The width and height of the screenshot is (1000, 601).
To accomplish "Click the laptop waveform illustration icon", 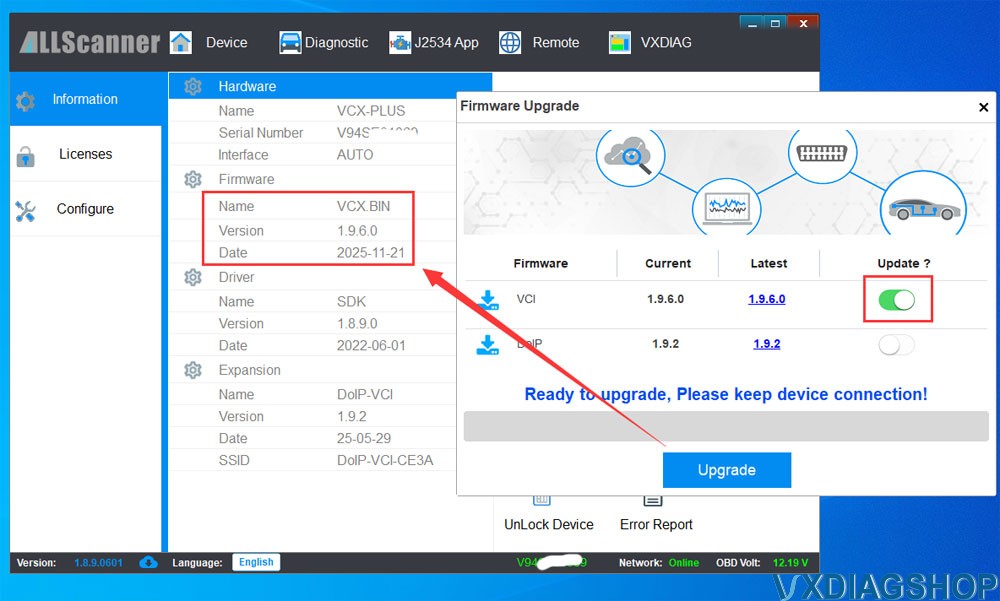I will (726, 207).
